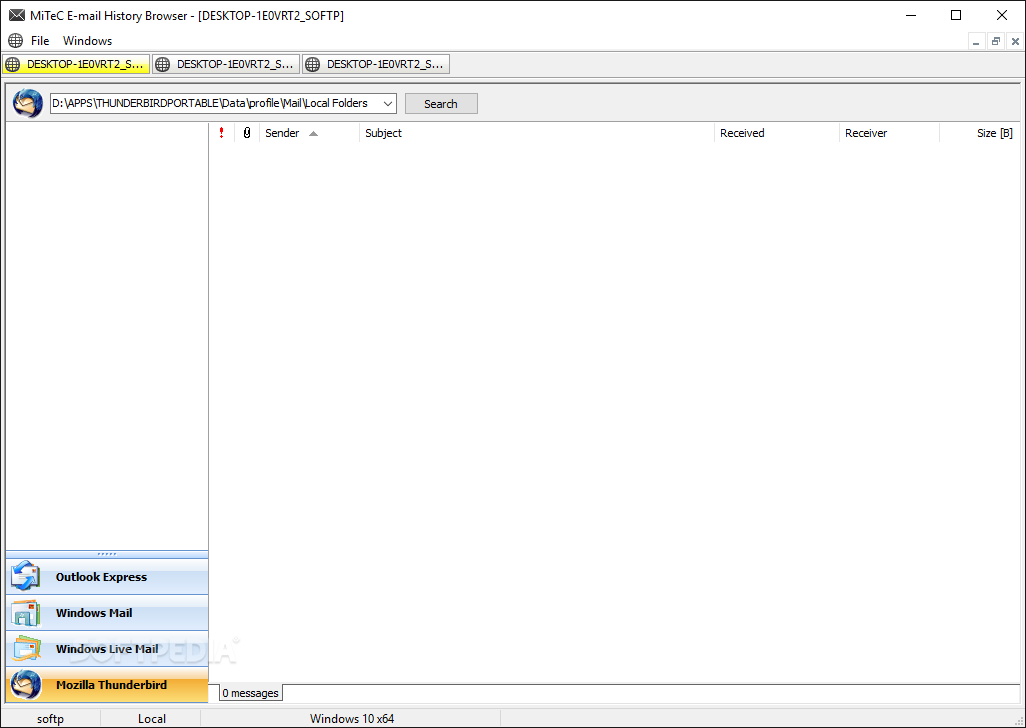Select Outlook Express in sidebar
Viewport: 1026px width, 728px height.
pos(107,577)
